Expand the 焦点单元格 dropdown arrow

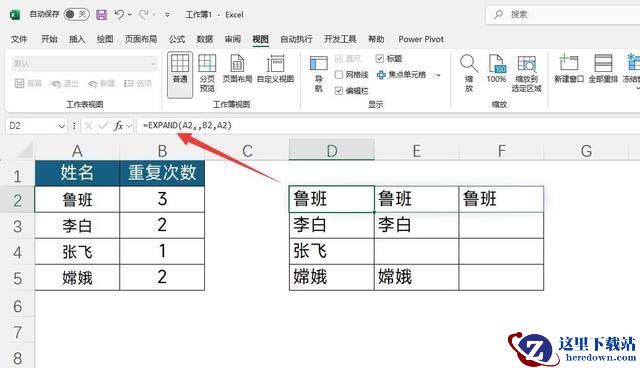[x=438, y=75]
